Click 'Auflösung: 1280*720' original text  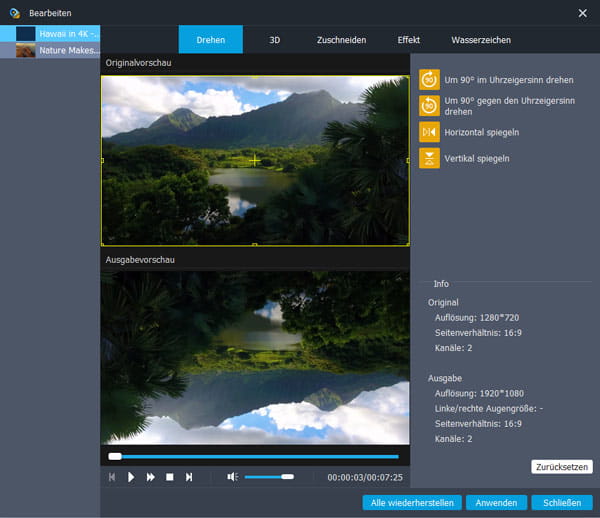click(x=477, y=318)
